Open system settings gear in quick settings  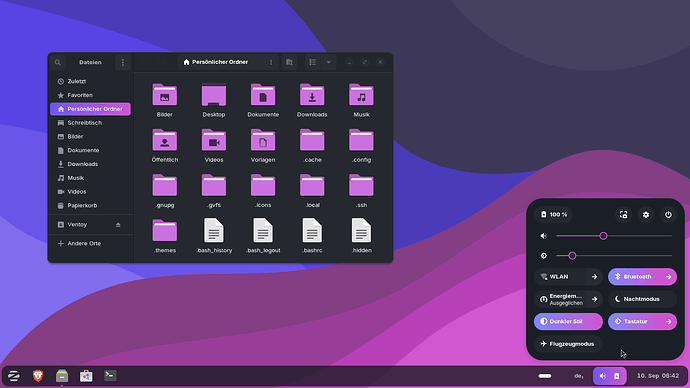coord(646,215)
